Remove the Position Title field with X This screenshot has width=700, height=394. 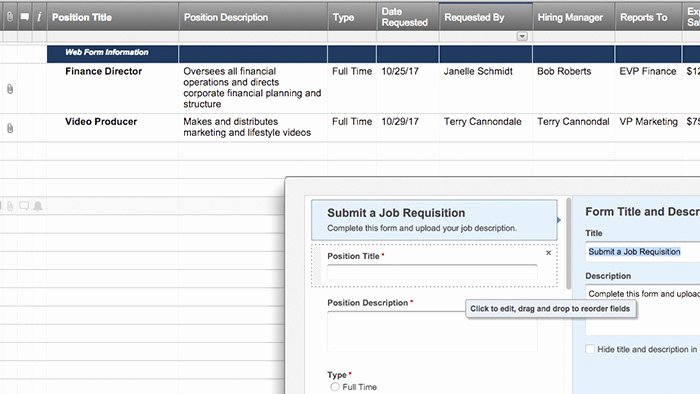548,253
